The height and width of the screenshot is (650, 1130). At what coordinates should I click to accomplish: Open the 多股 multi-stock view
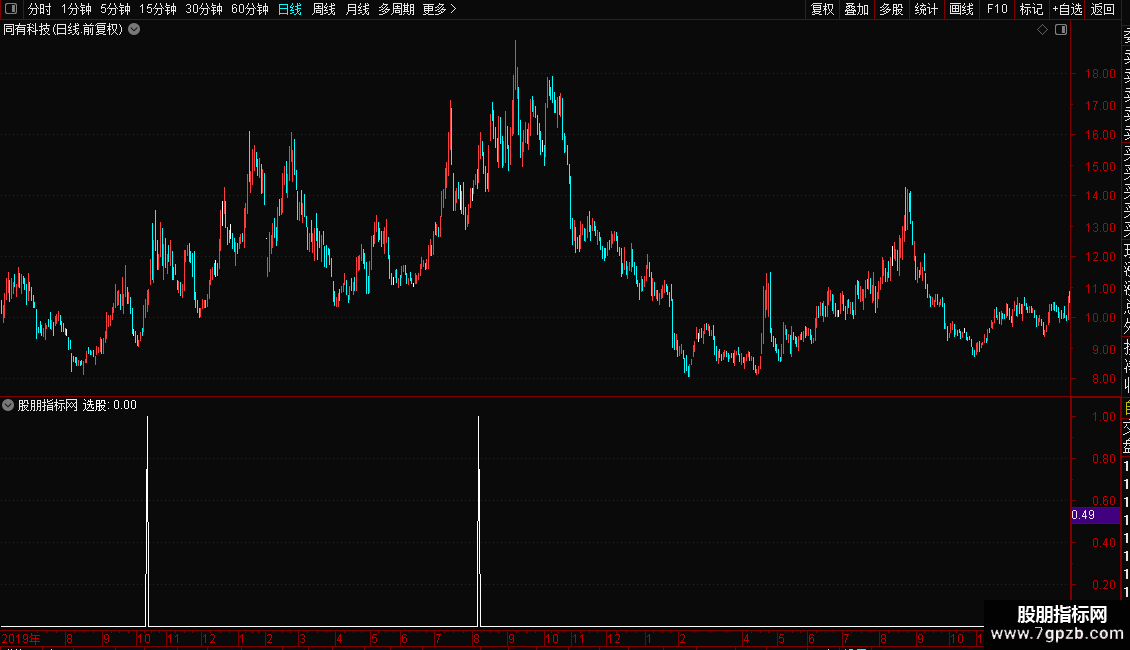tap(891, 9)
